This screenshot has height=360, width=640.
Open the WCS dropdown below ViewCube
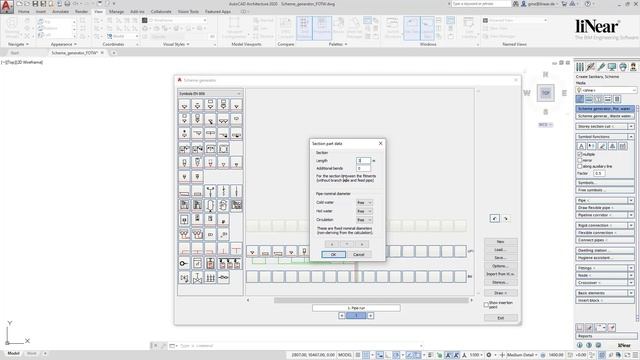click(x=545, y=124)
